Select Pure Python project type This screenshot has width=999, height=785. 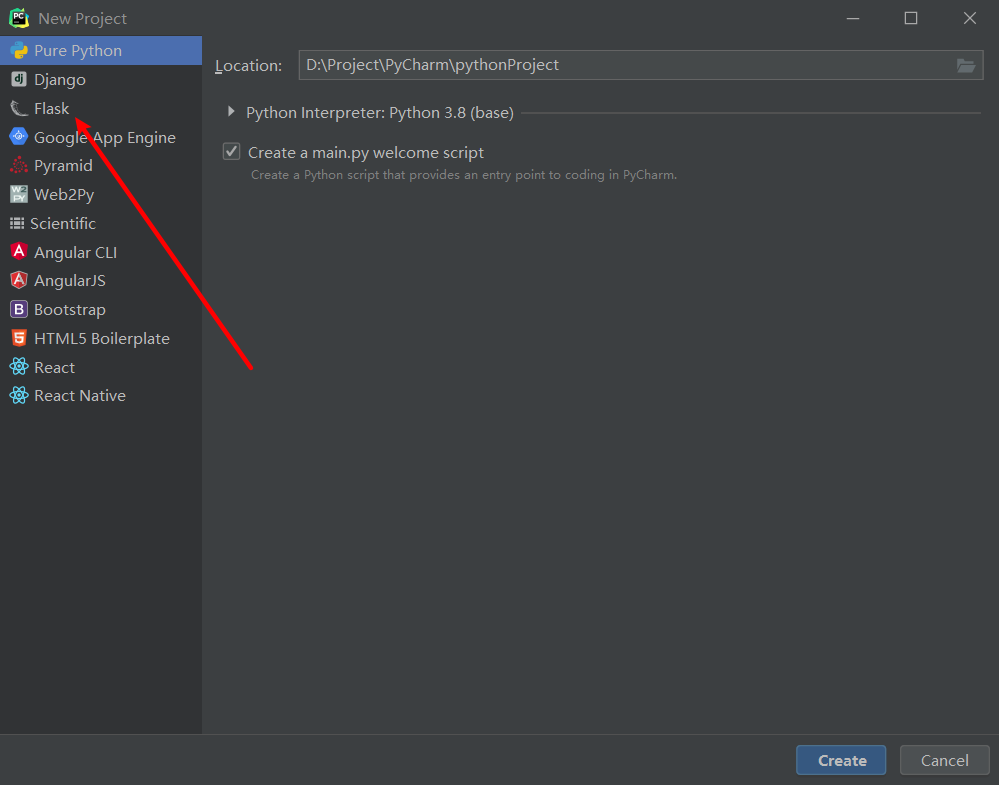point(101,50)
